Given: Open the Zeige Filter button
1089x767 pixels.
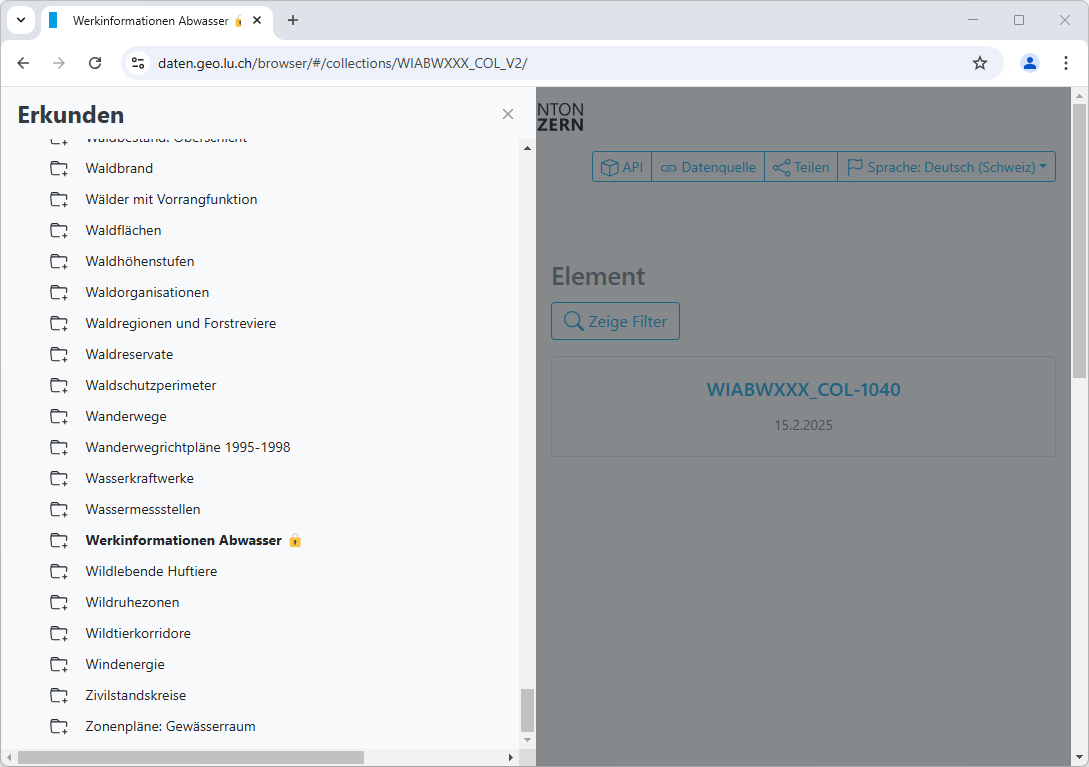Looking at the screenshot, I should (615, 321).
